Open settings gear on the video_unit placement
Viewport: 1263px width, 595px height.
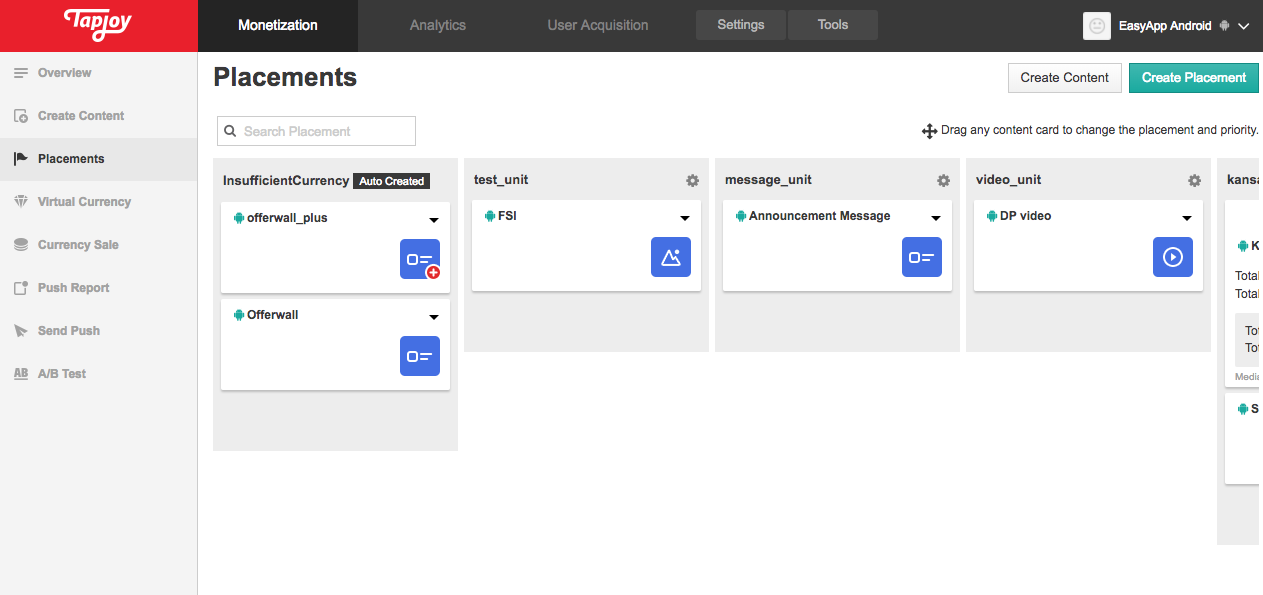1194,180
